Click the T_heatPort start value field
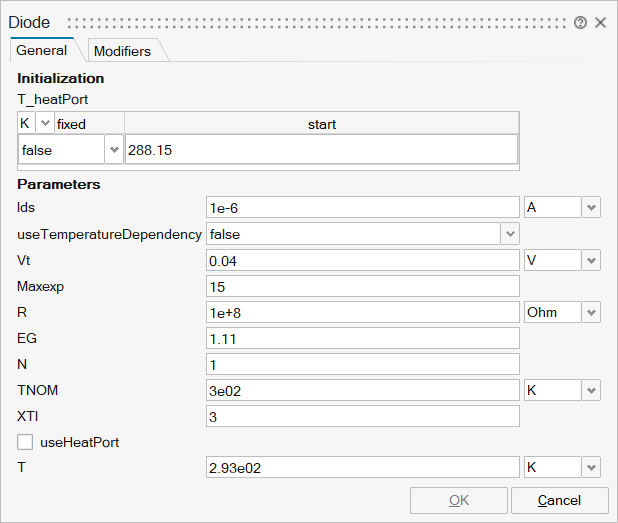Image resolution: width=618 pixels, height=523 pixels. tap(320, 150)
